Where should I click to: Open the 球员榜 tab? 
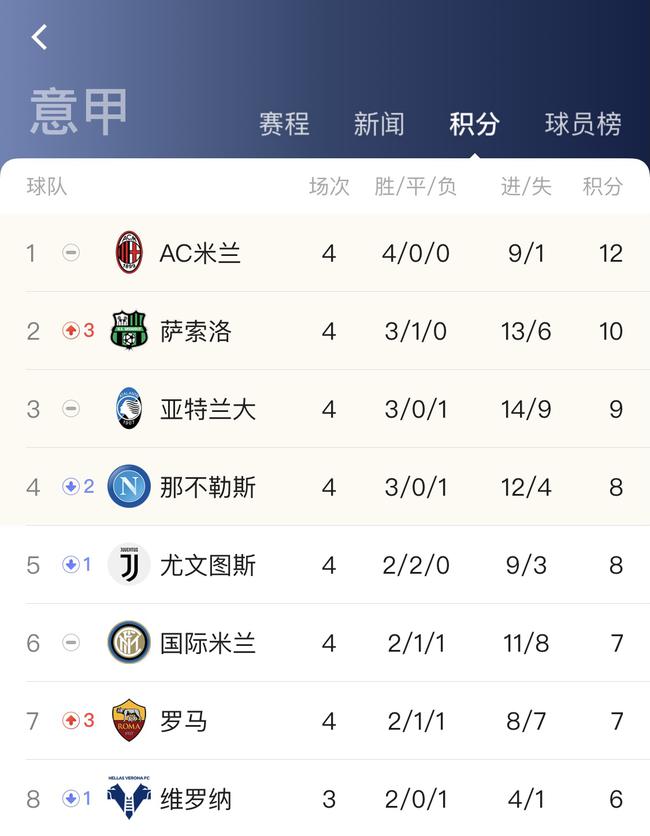click(583, 124)
